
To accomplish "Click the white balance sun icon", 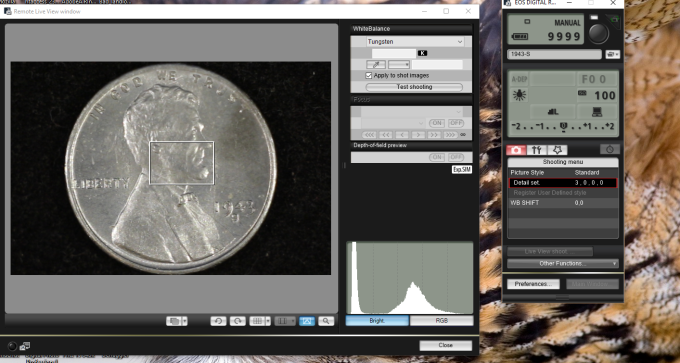I will [519, 95].
